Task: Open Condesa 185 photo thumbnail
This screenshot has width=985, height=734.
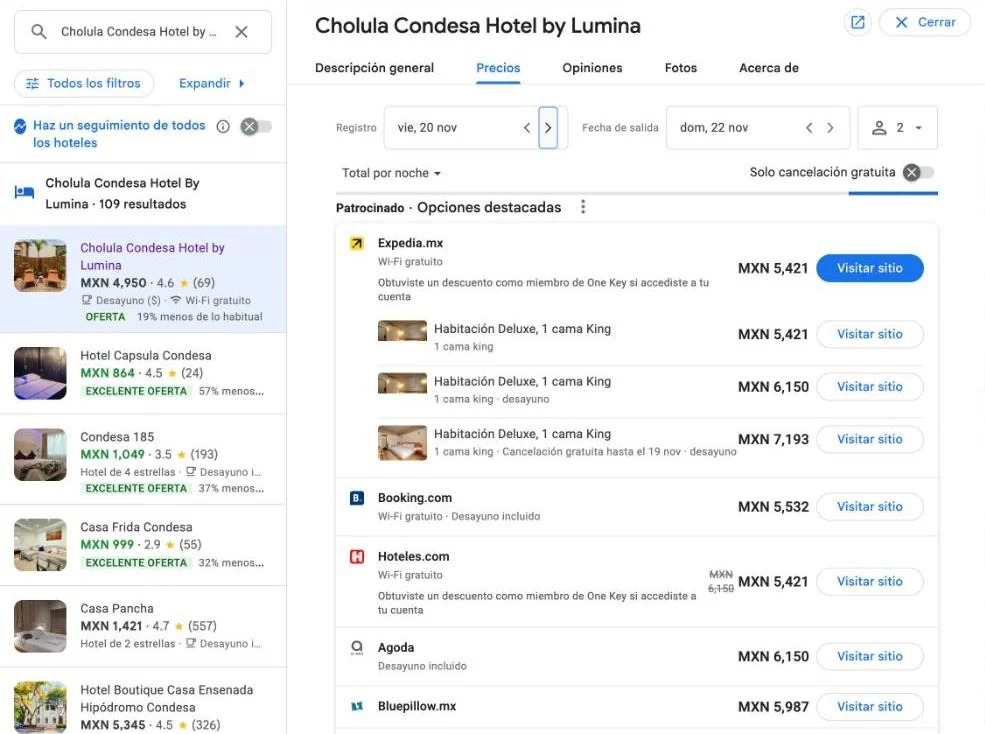Action: 40,454
